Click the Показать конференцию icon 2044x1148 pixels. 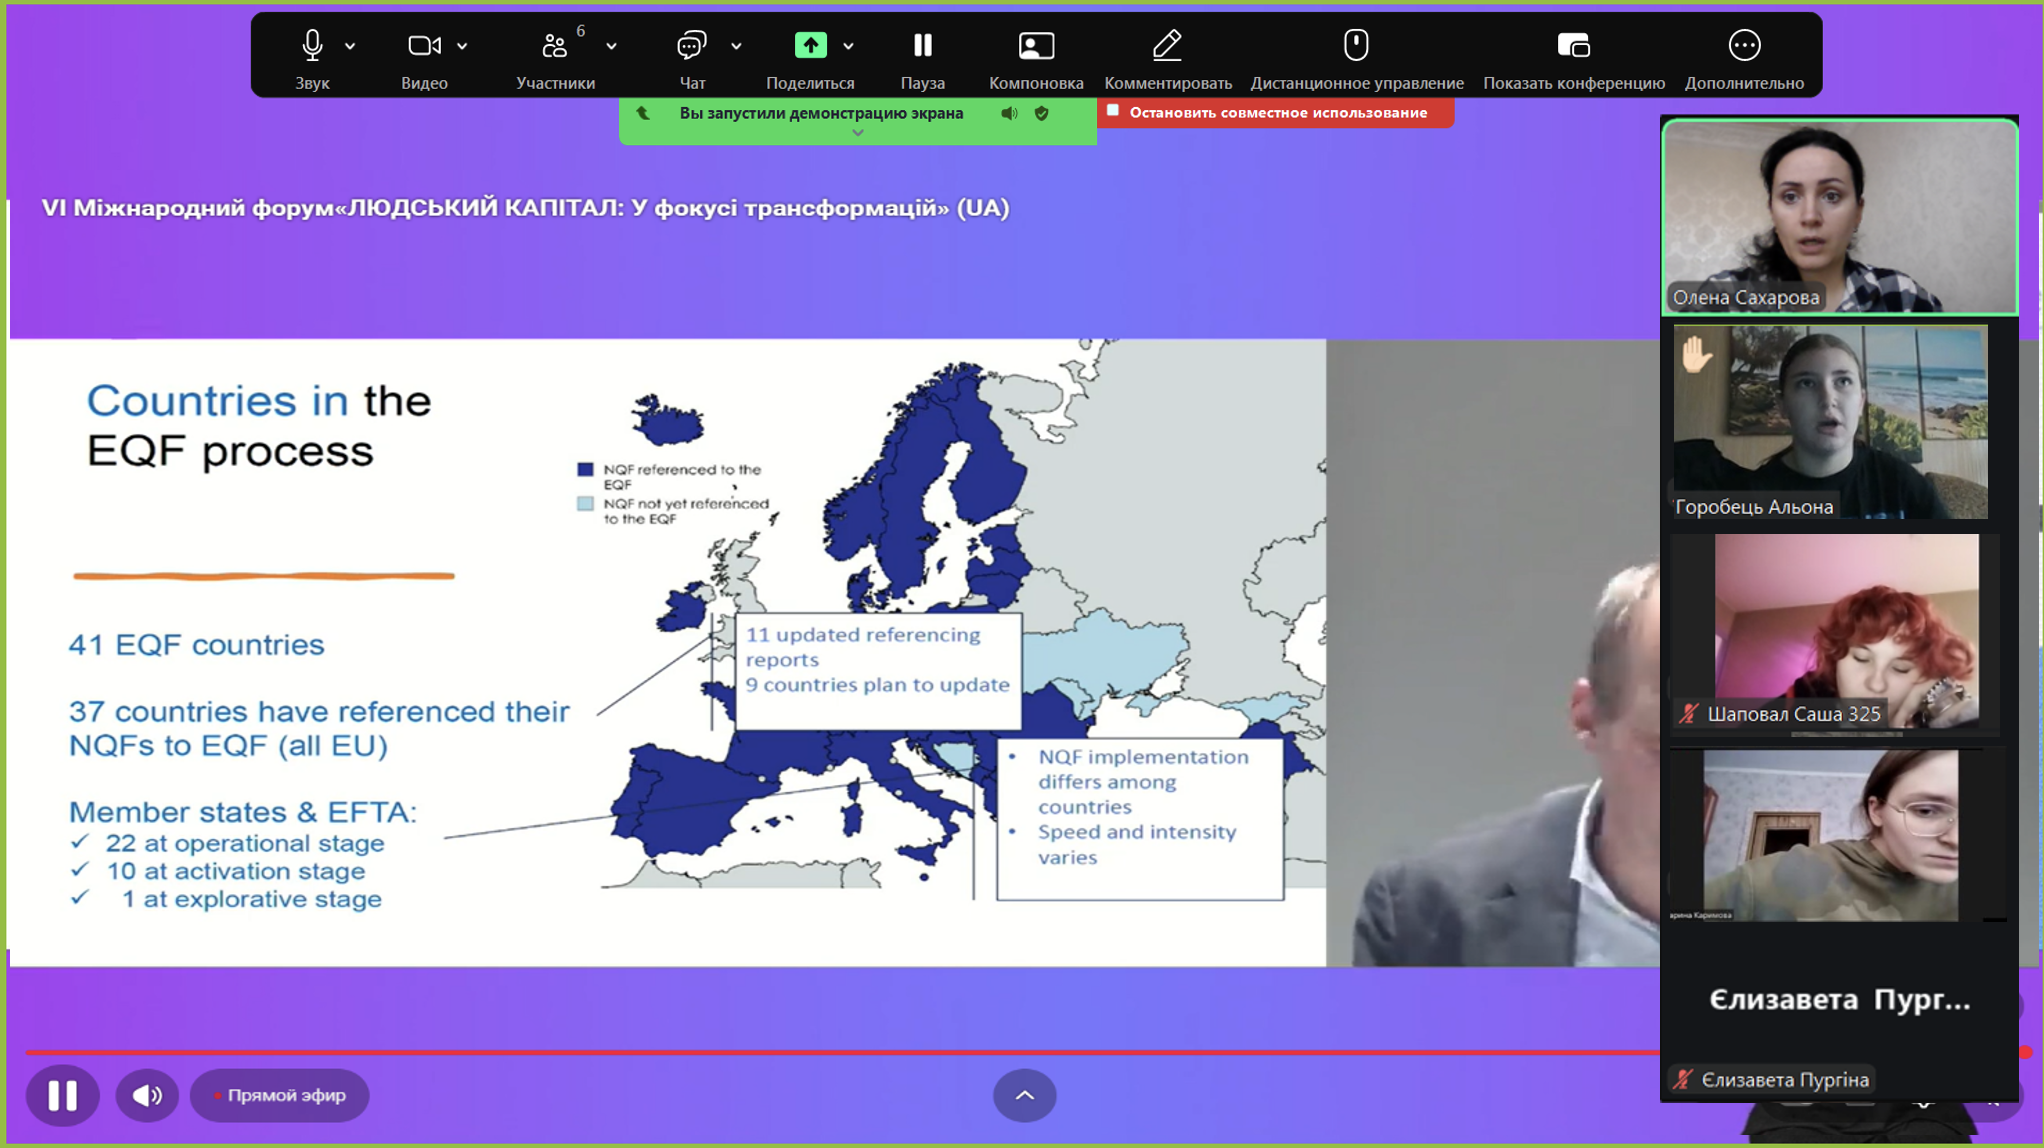point(1573,46)
